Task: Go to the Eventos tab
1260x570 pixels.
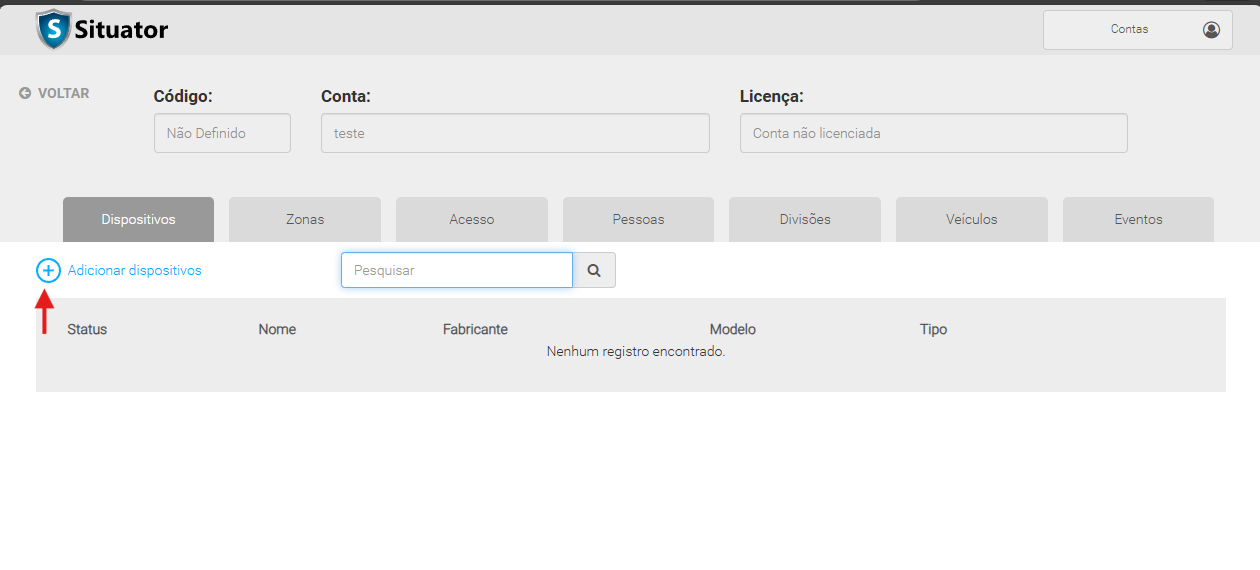Action: [x=1138, y=219]
